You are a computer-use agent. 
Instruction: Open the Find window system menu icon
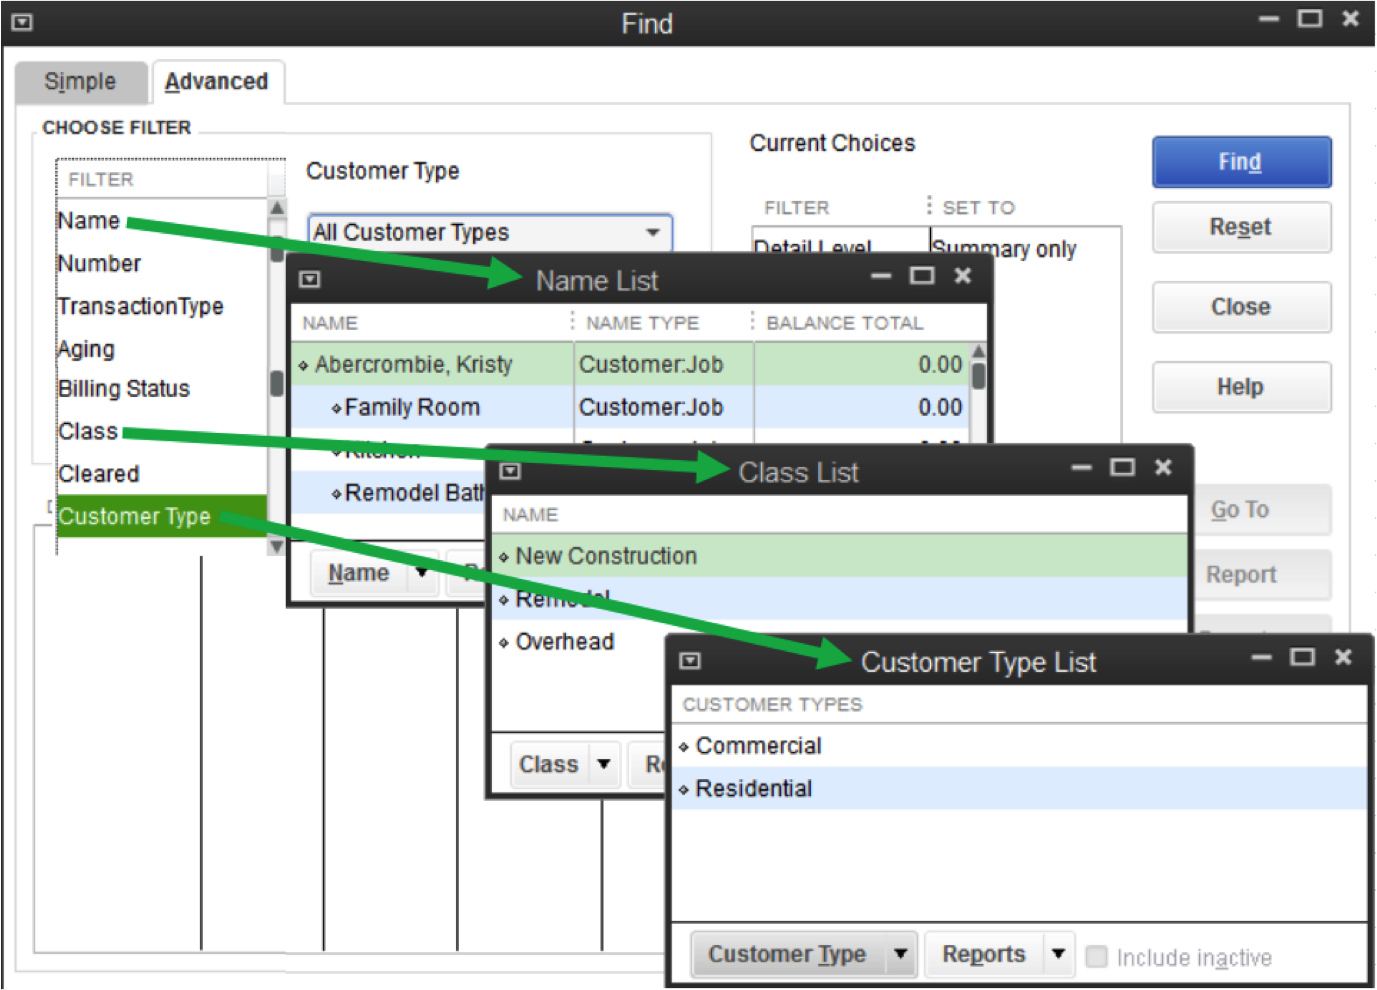pyautogui.click(x=22, y=22)
